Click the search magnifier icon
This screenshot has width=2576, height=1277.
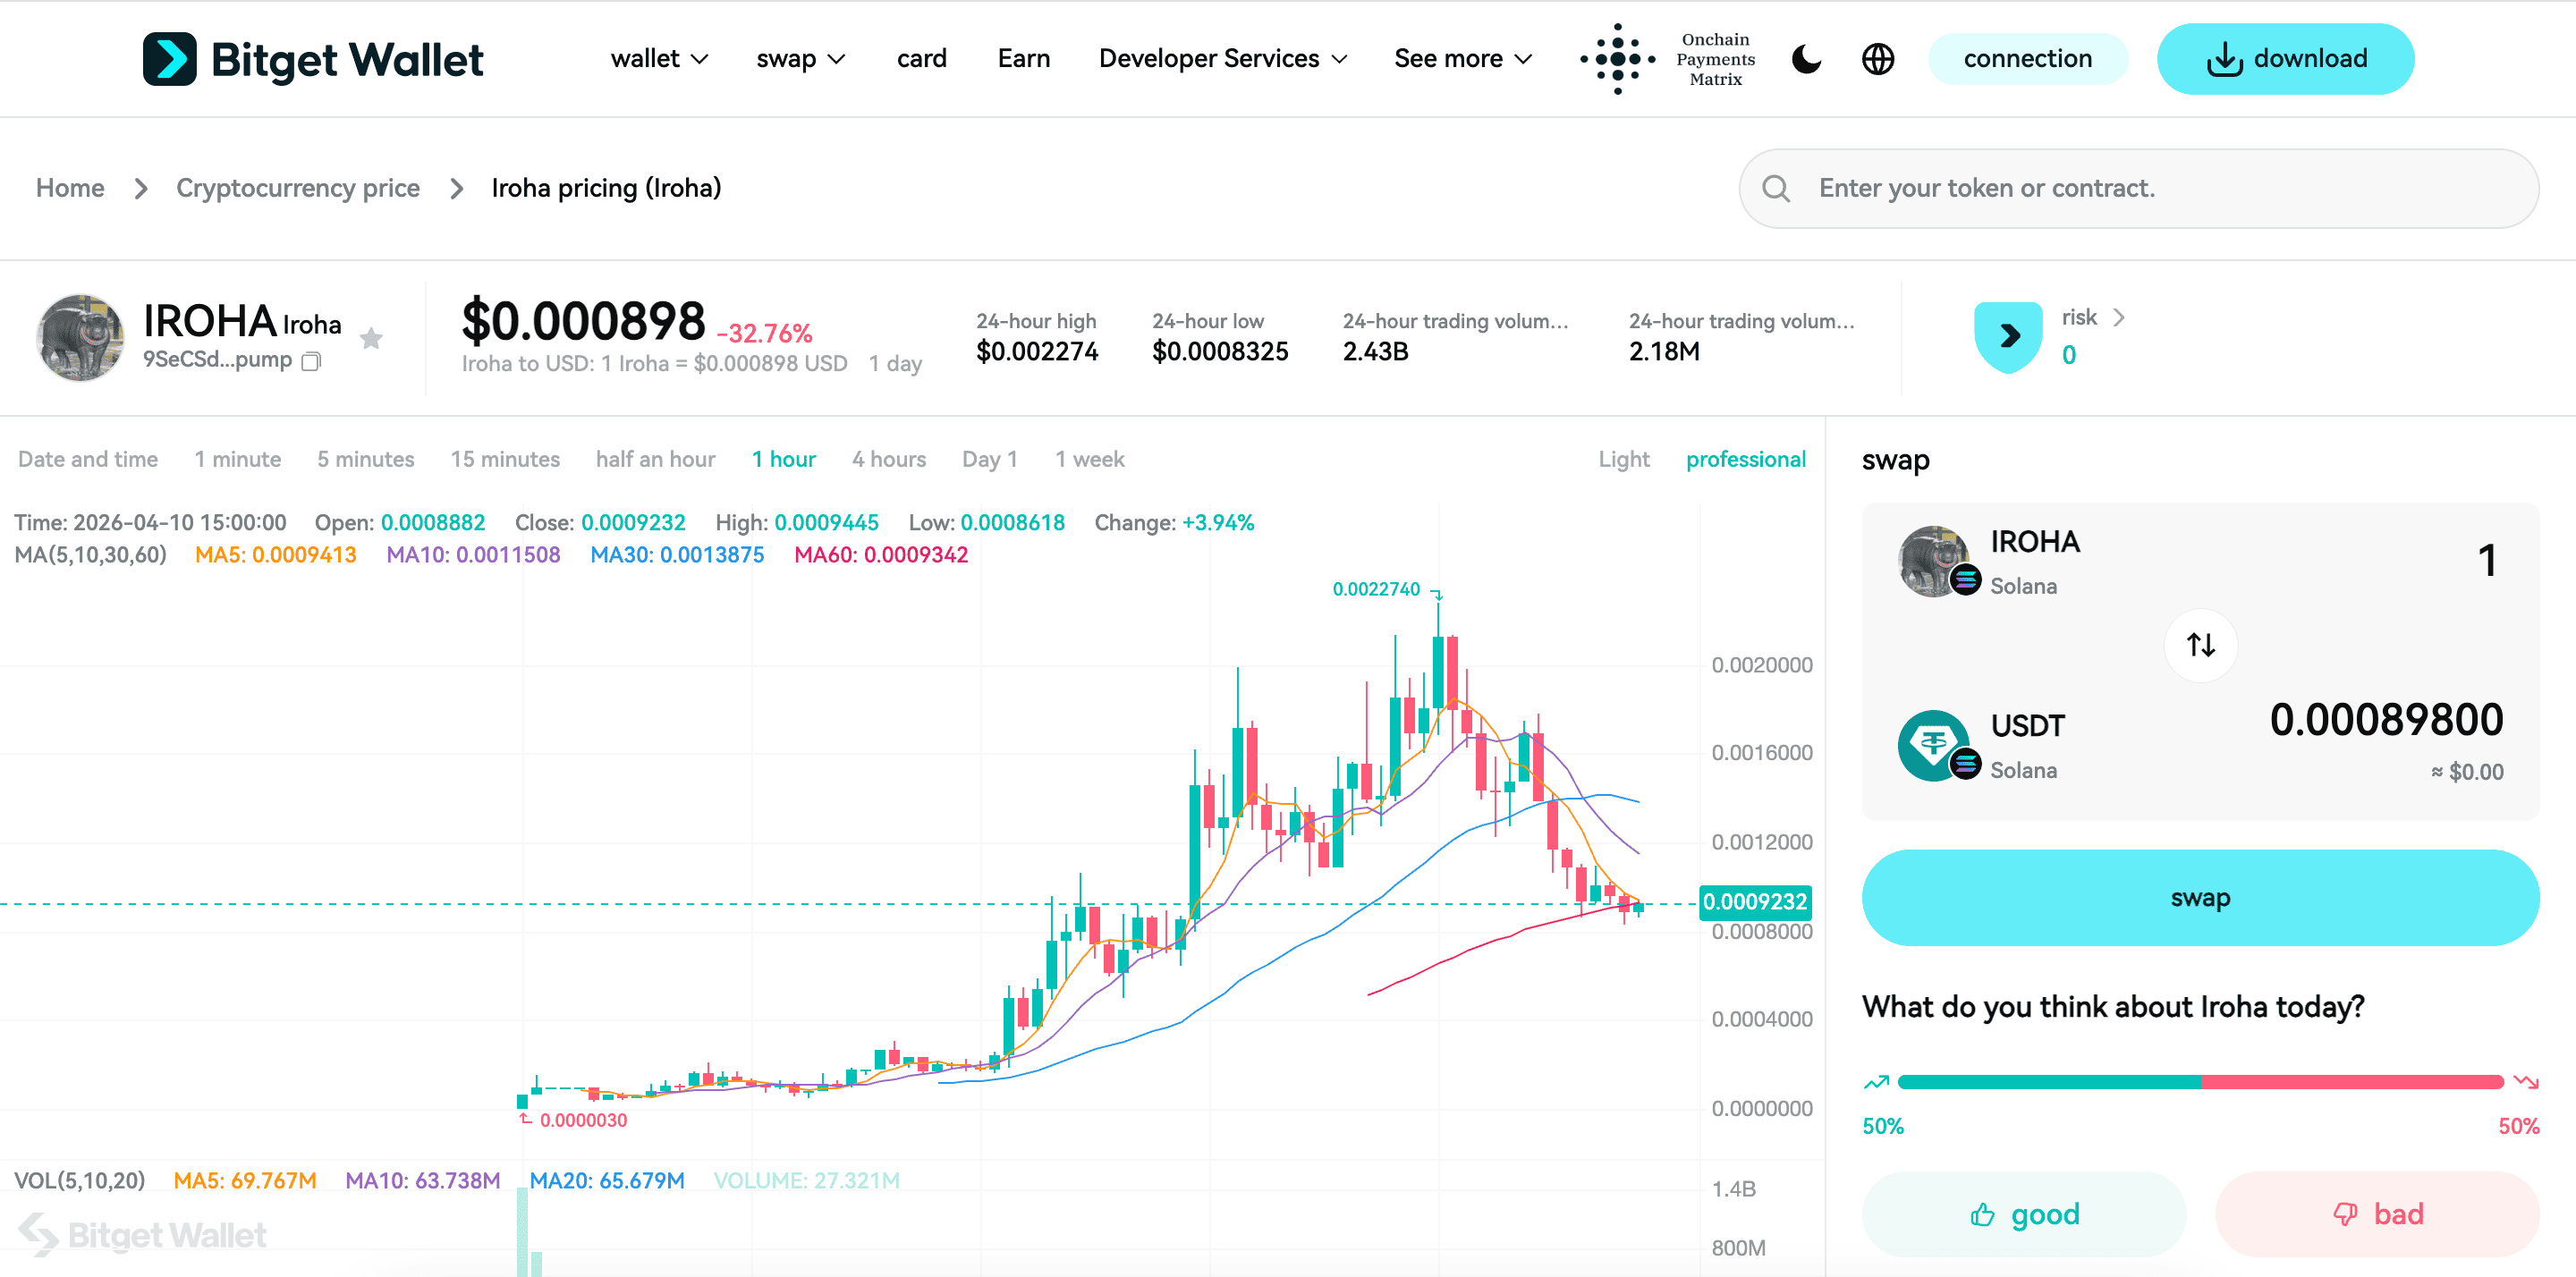click(1776, 188)
